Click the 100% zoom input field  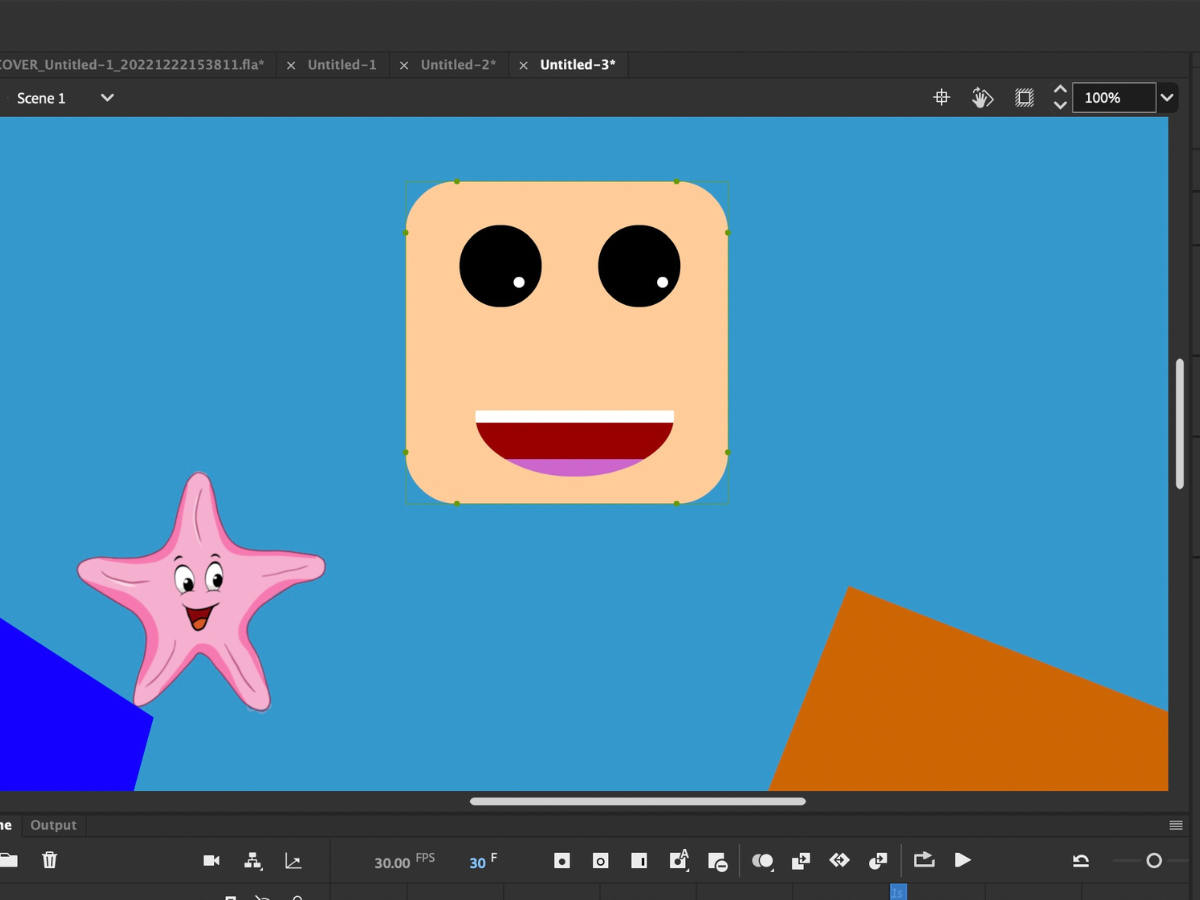1112,98
